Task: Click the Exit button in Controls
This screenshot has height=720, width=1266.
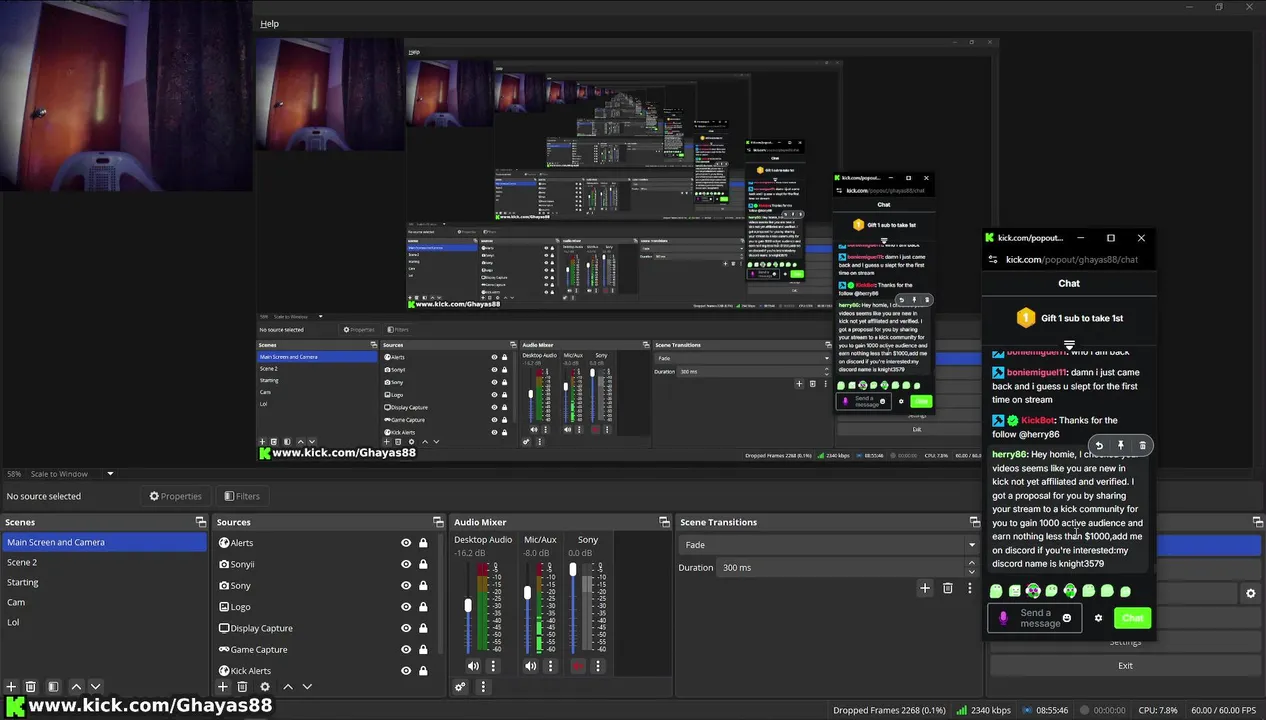Action: (x=1125, y=666)
